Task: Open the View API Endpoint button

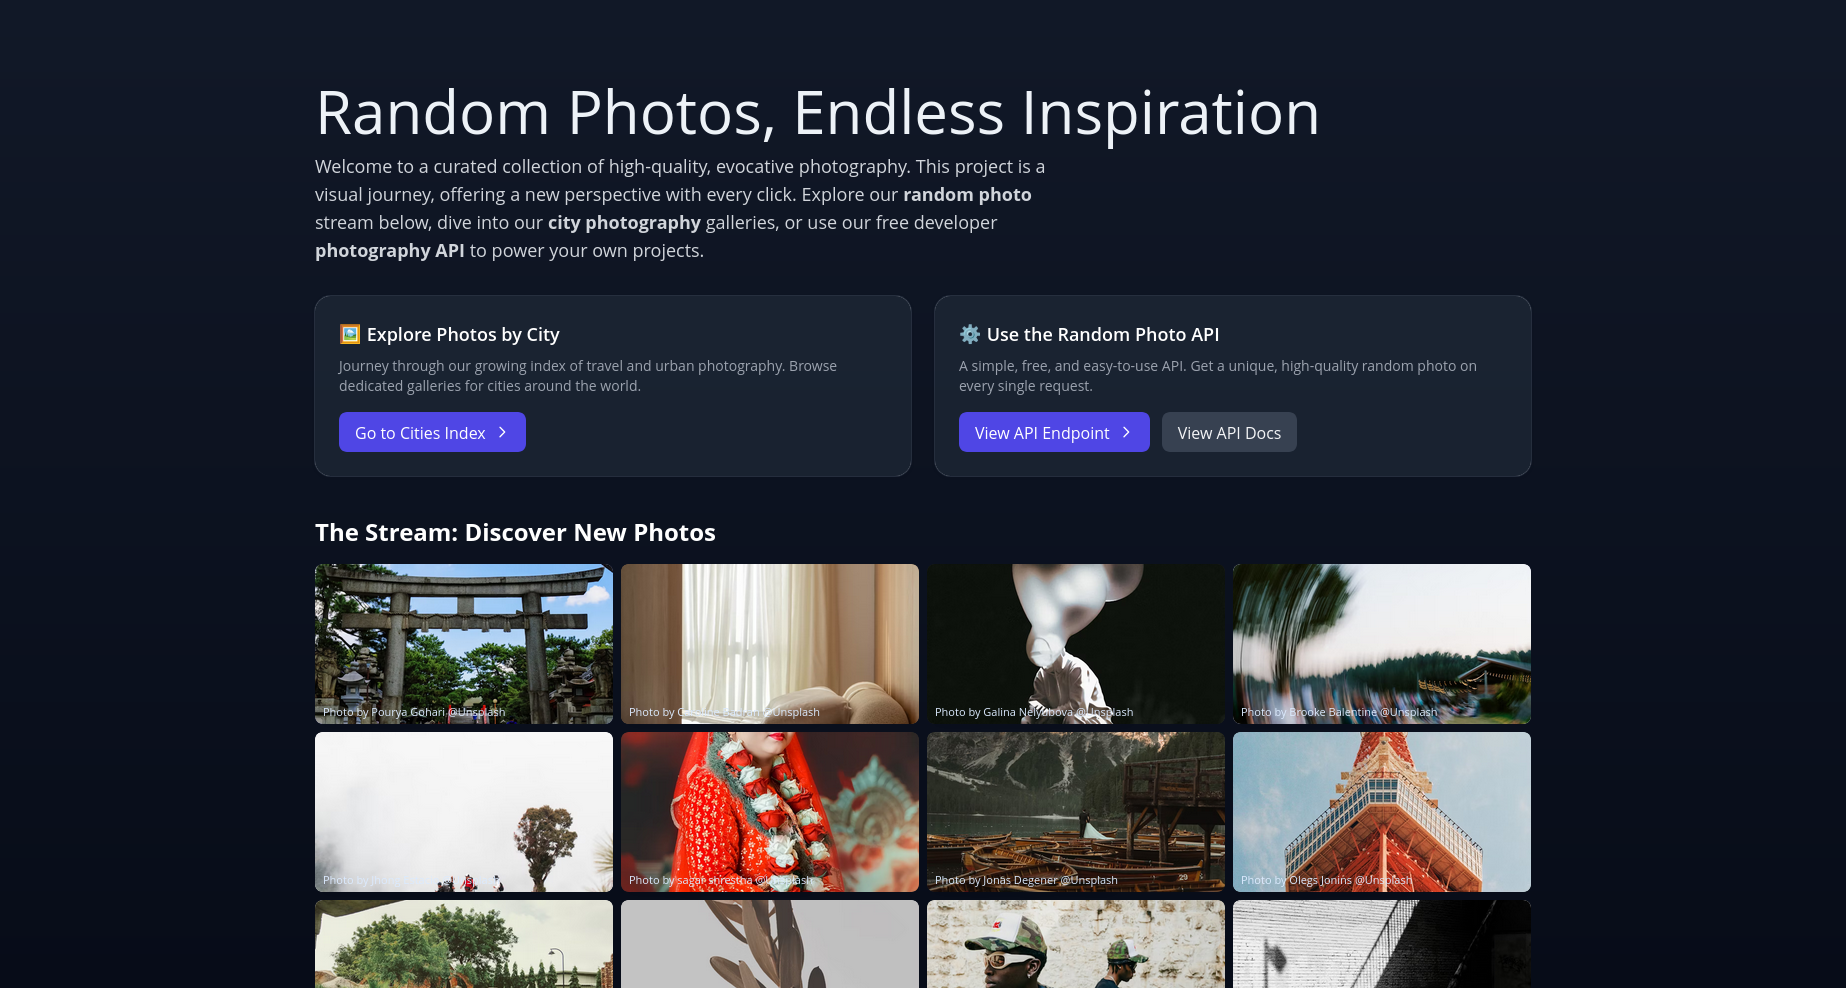Action: (x=1054, y=432)
